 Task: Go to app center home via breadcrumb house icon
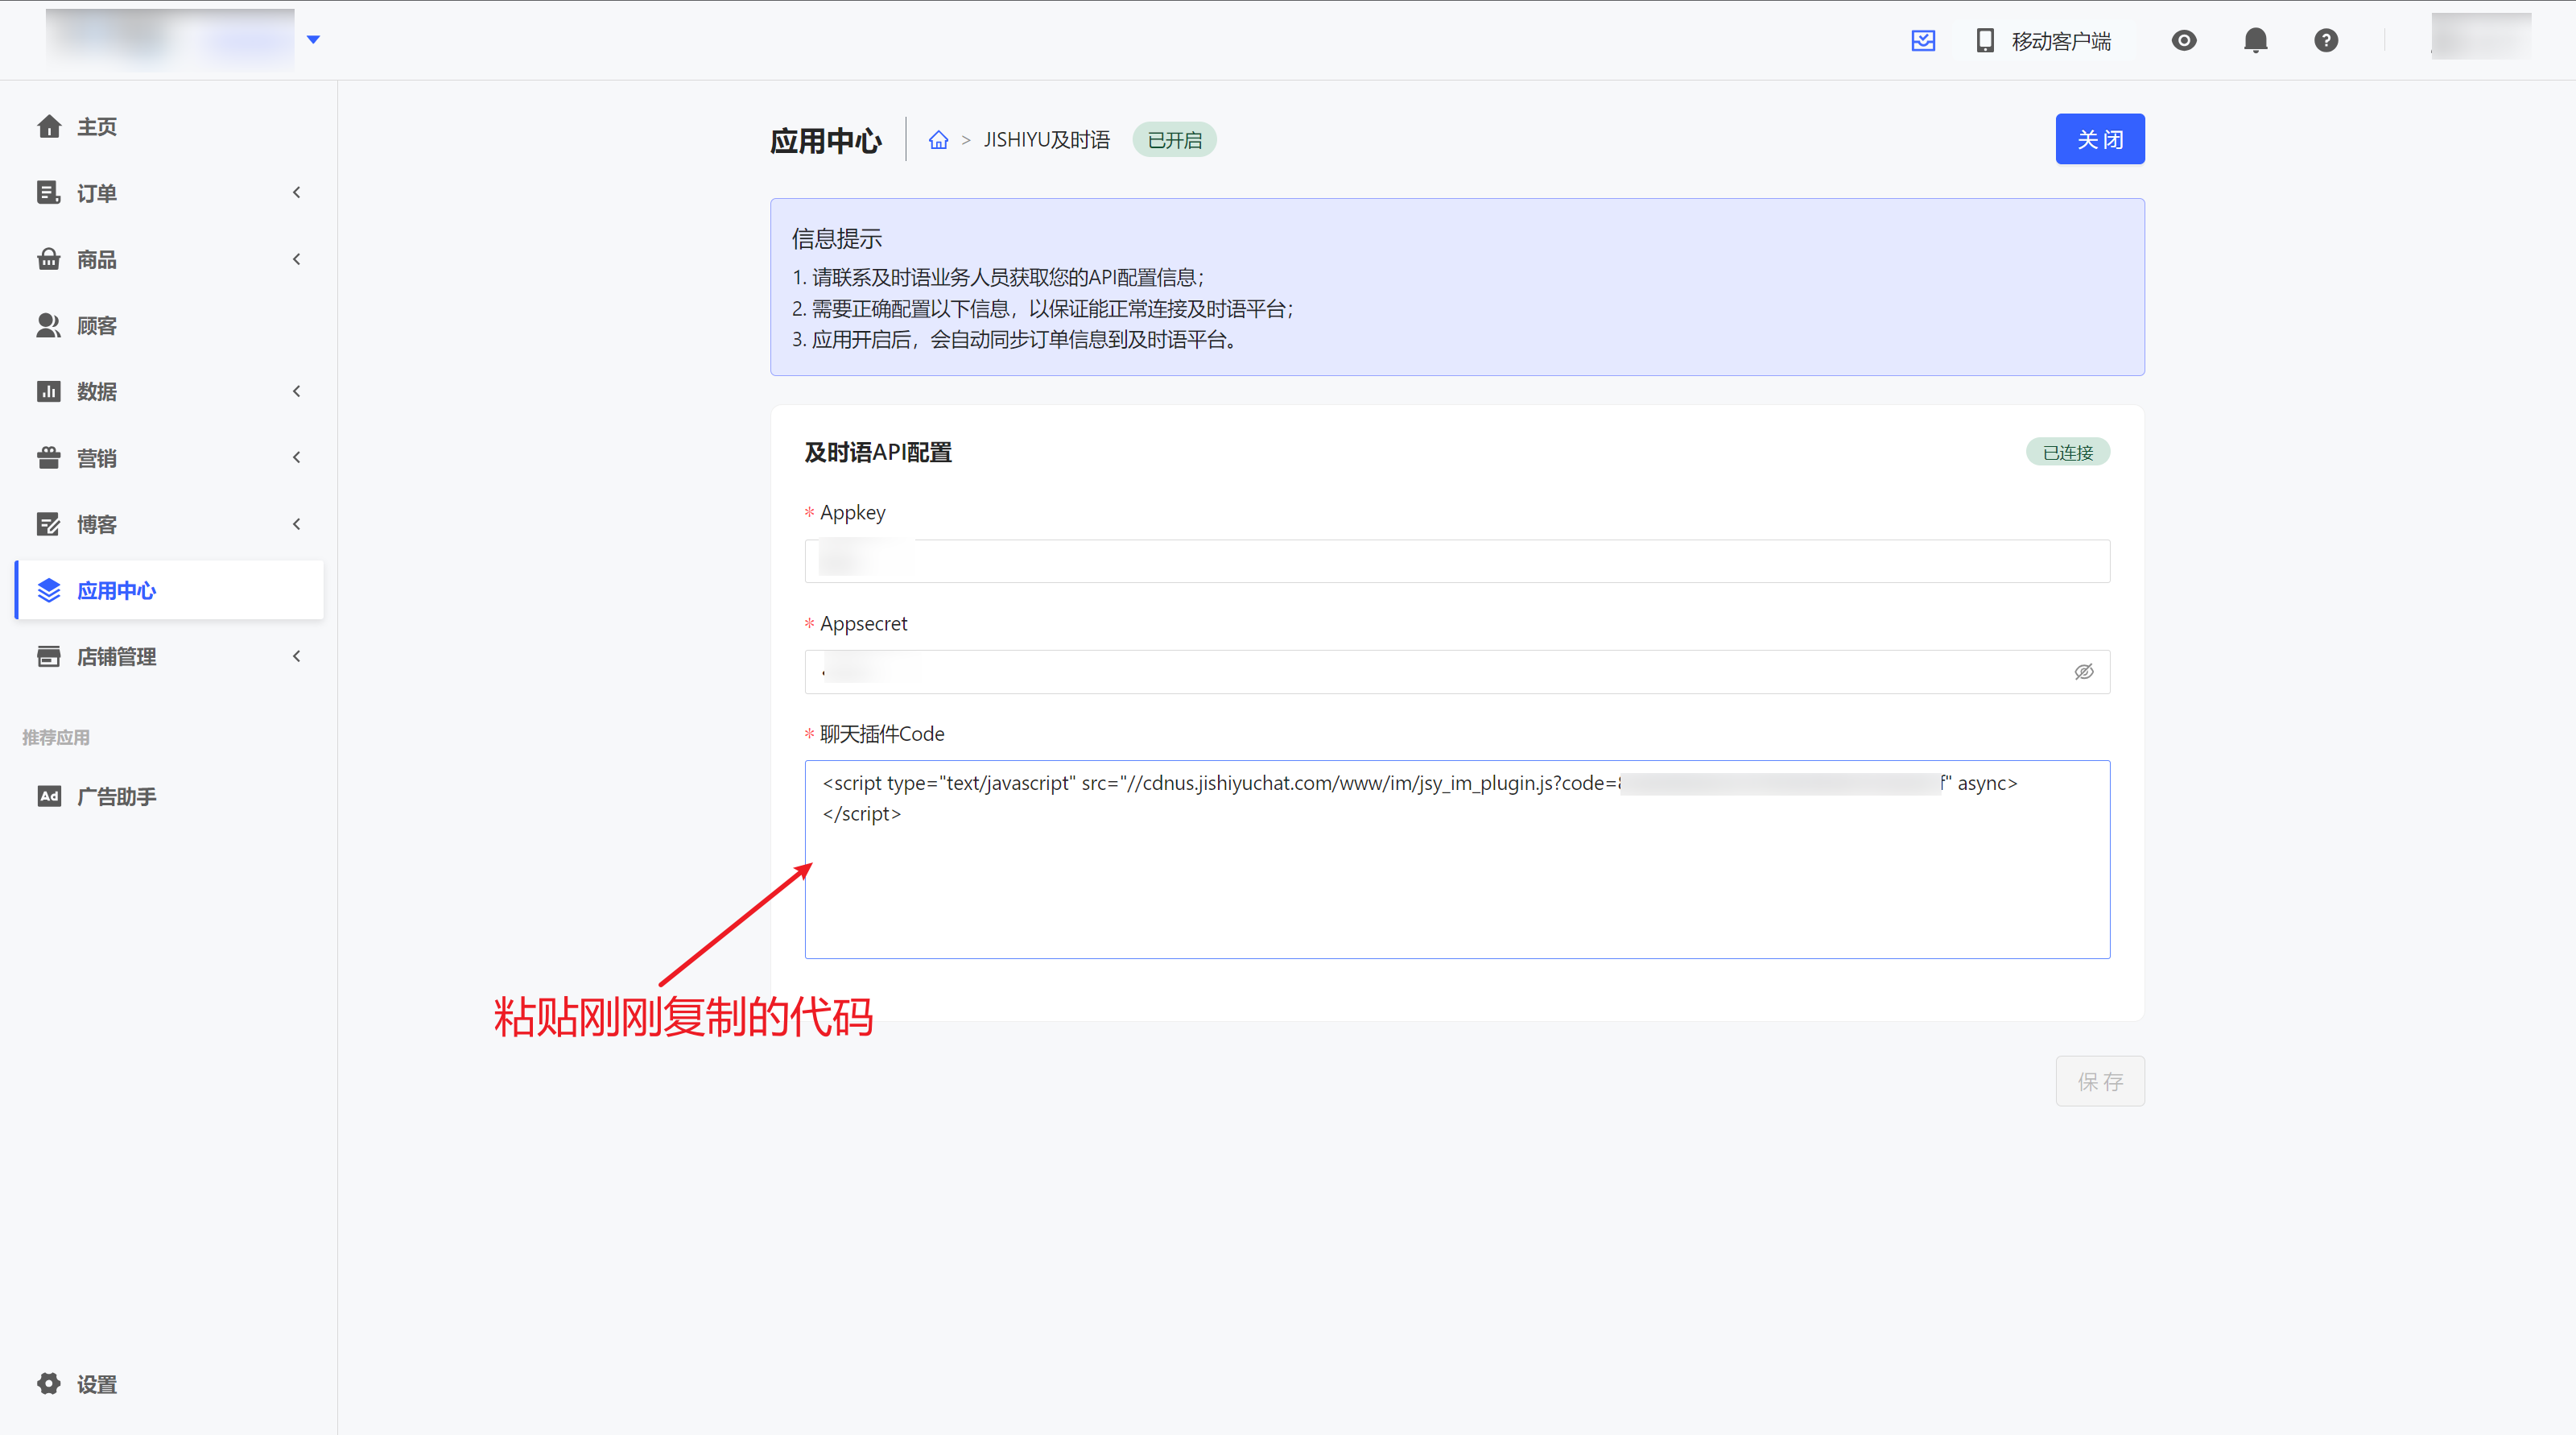point(938,140)
